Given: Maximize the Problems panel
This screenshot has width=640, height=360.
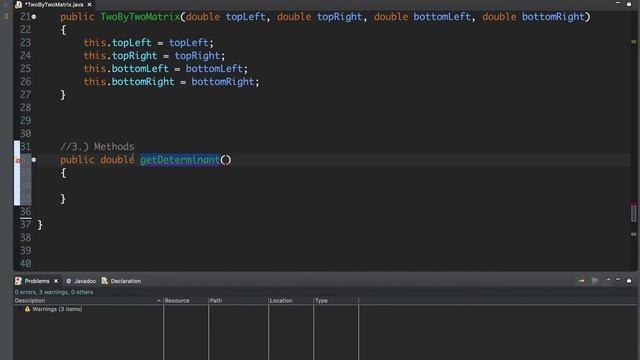Looking at the screenshot, I should tap(629, 281).
